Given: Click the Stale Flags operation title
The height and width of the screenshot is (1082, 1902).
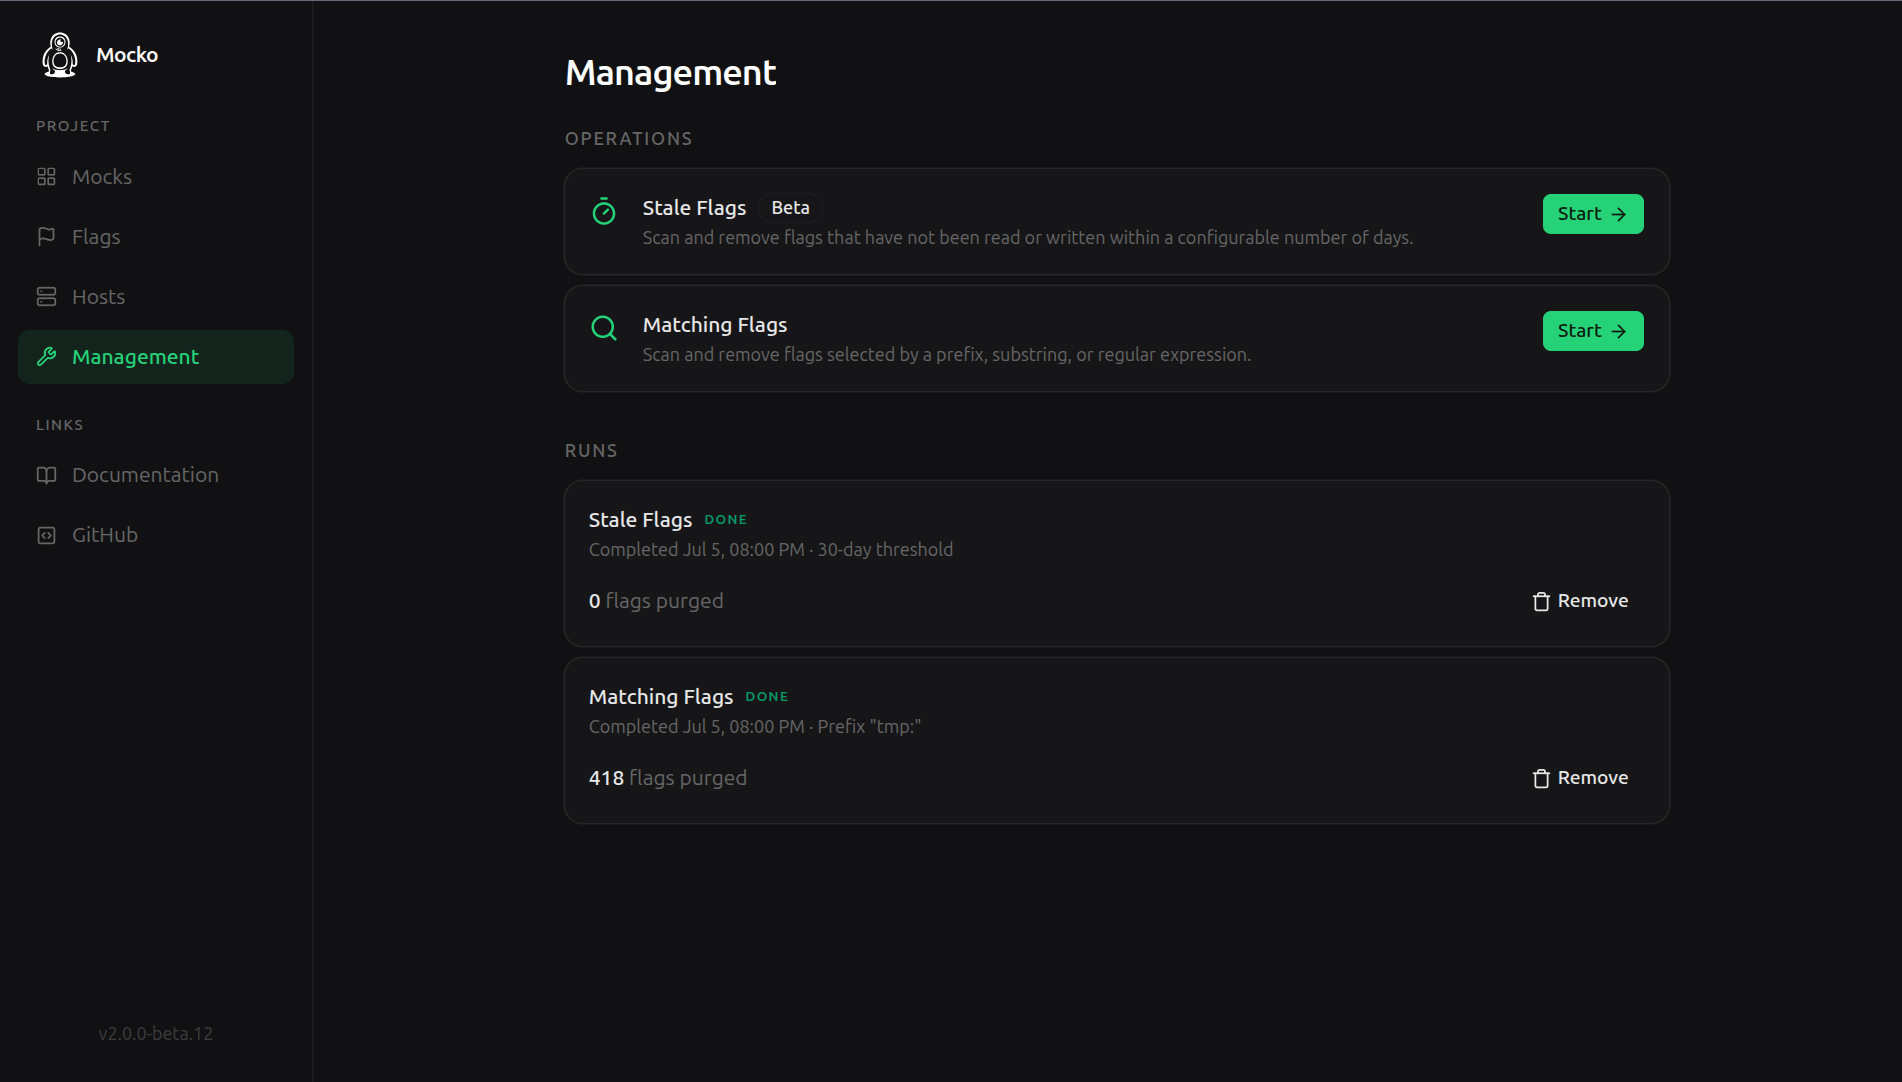Looking at the screenshot, I should pyautogui.click(x=694, y=208).
